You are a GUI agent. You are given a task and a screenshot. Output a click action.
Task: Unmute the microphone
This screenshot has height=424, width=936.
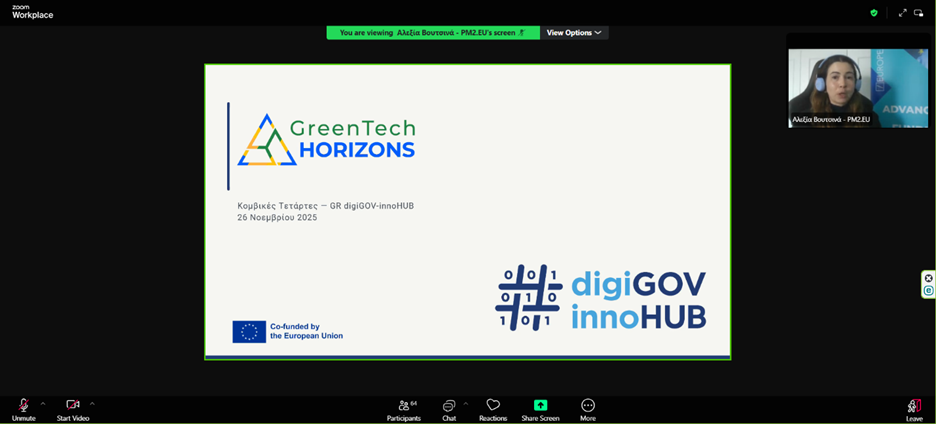tap(23, 408)
